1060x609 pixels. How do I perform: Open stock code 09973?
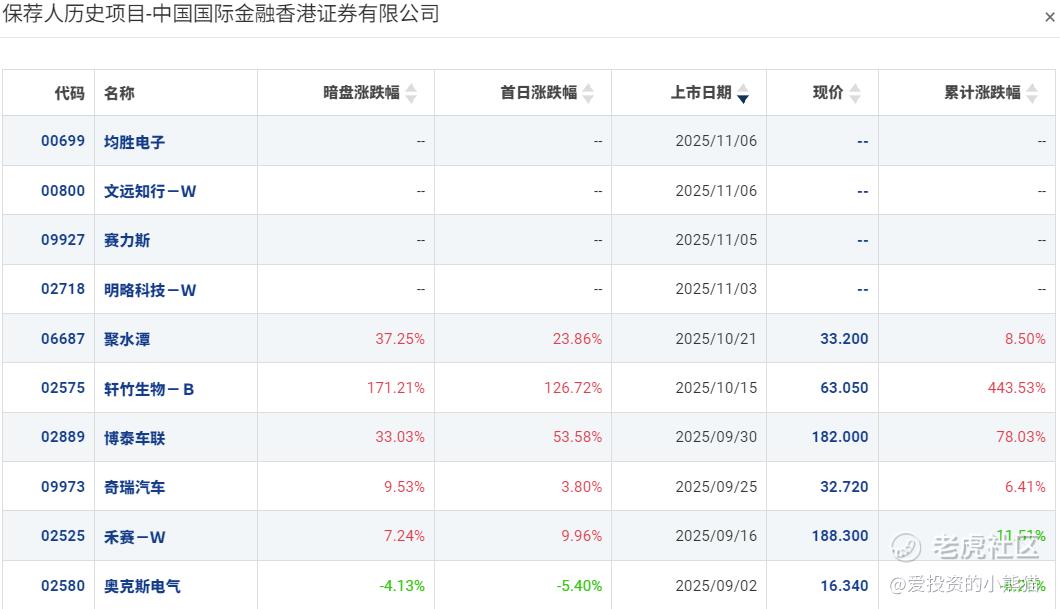tap(63, 486)
